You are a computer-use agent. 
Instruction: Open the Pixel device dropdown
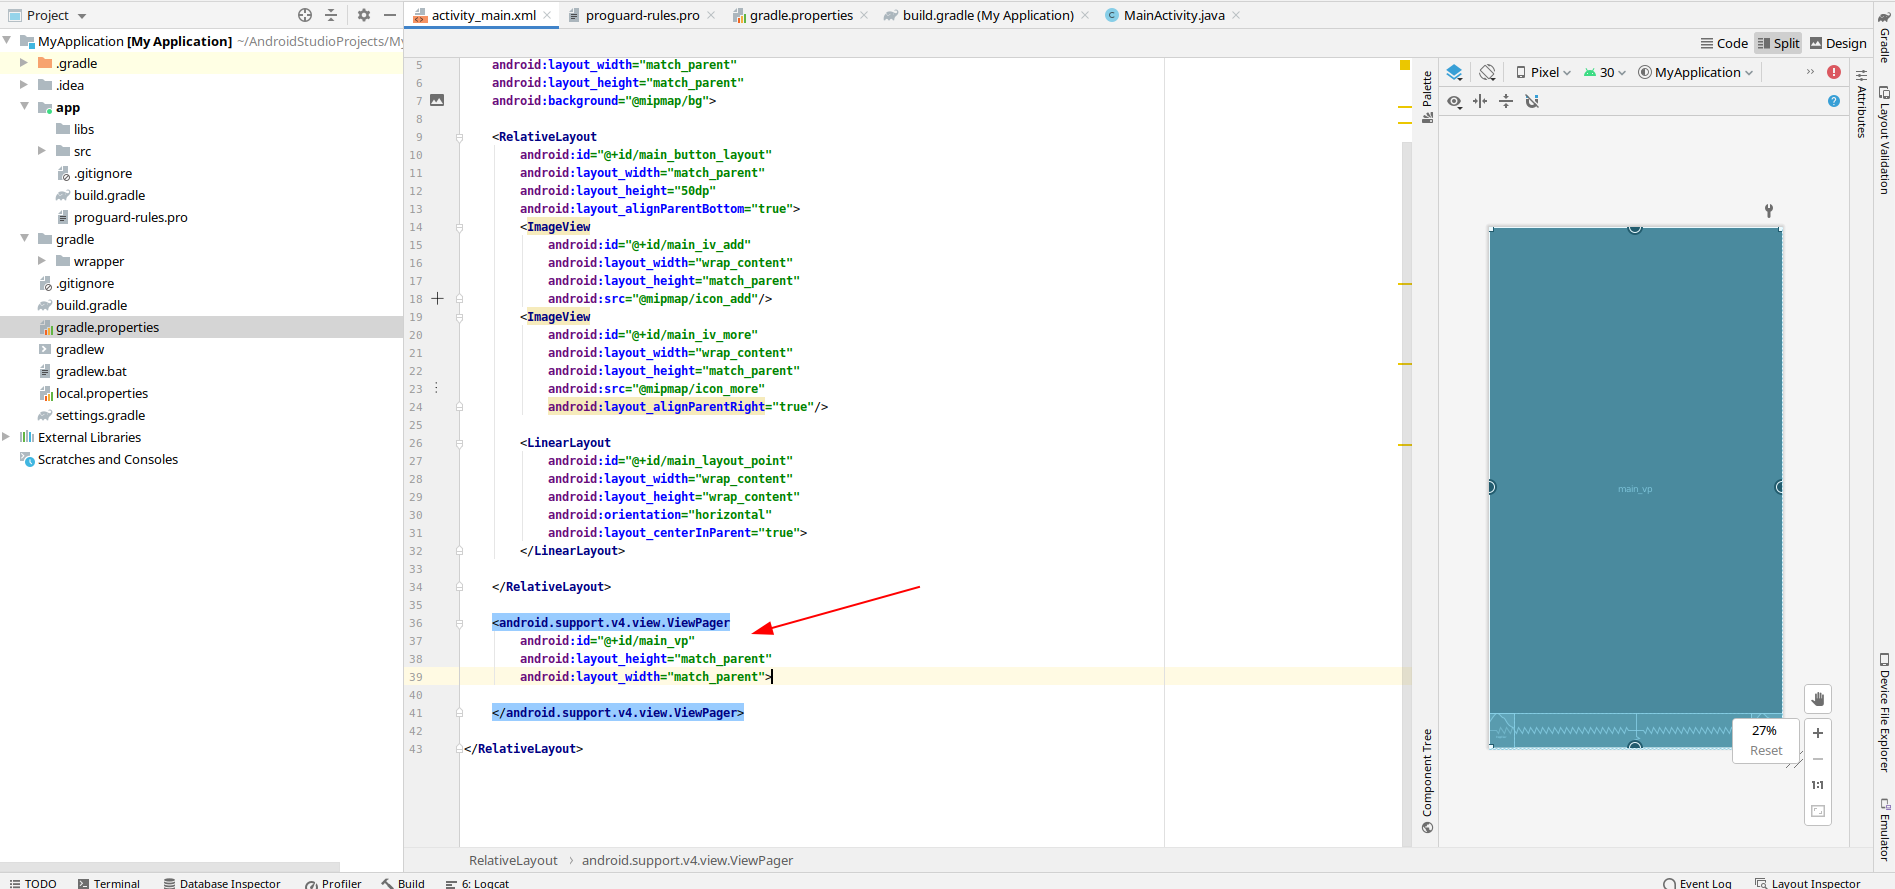(1543, 72)
